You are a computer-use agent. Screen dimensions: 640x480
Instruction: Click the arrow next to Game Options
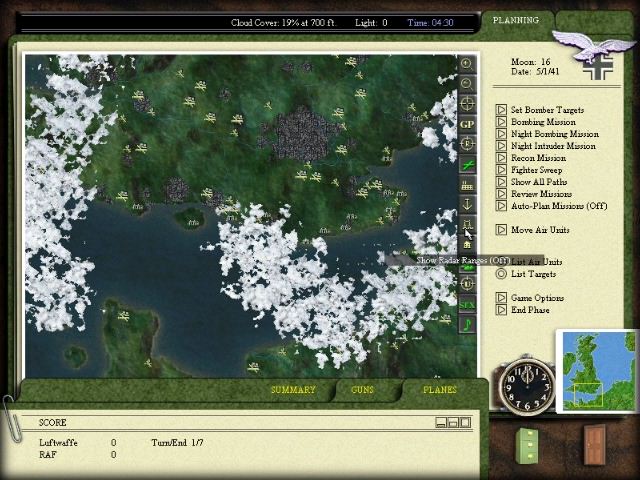click(501, 298)
